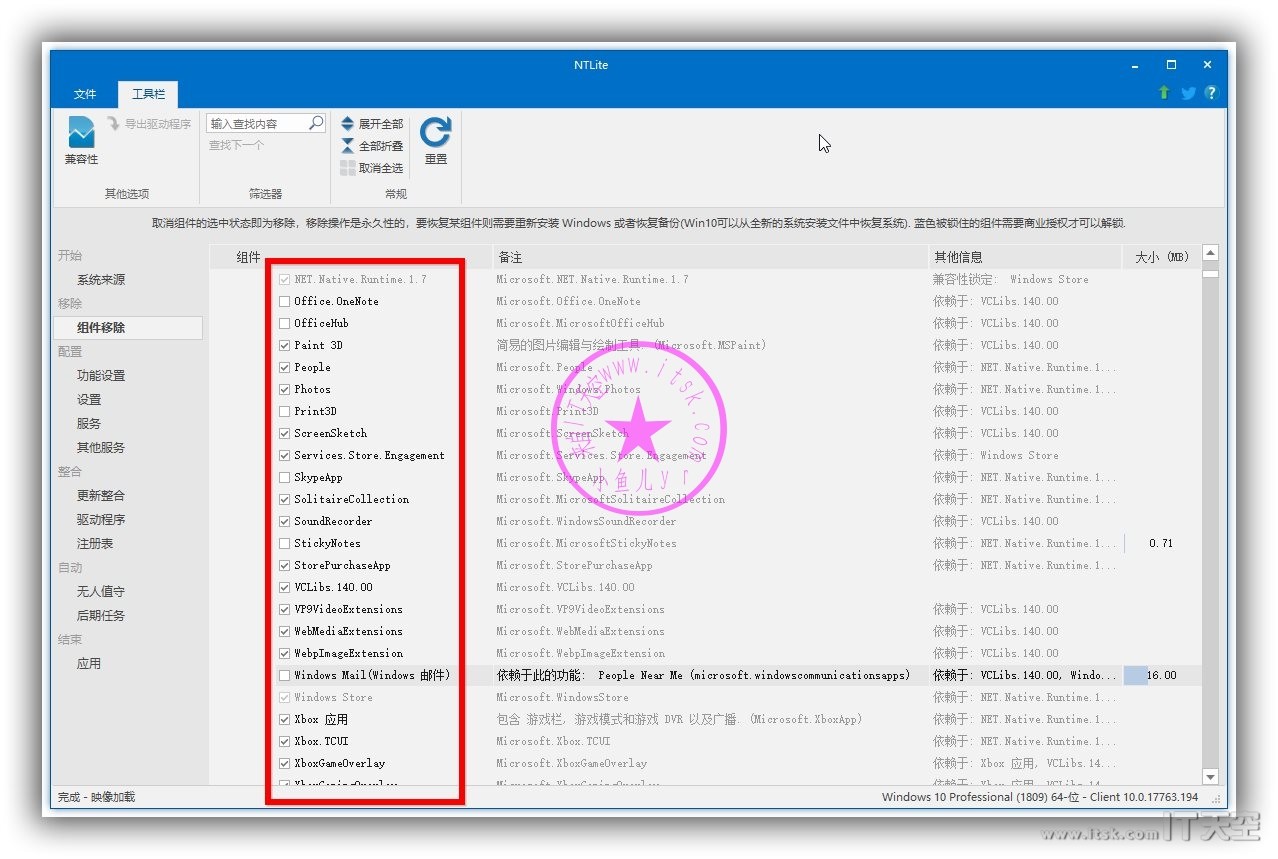Toggle the VCLibs.140.00 checkbox

[285, 587]
